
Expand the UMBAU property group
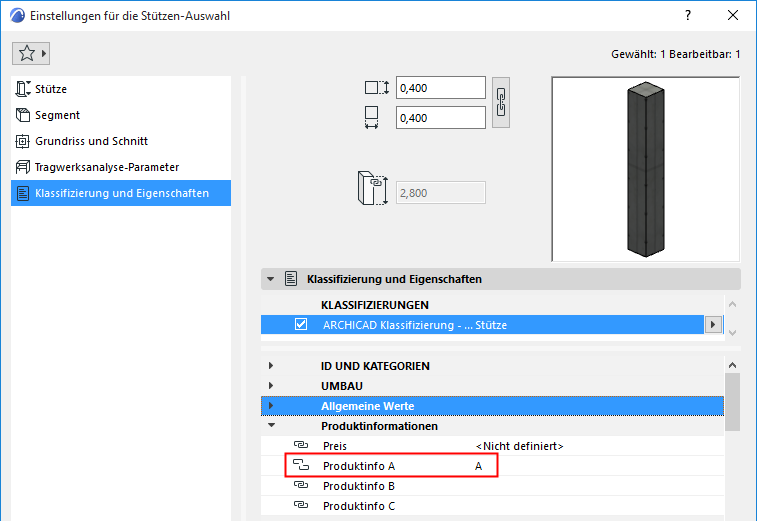(271, 386)
